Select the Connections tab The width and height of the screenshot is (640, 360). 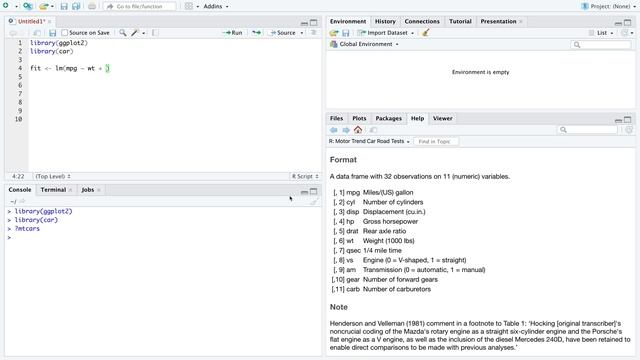point(422,21)
